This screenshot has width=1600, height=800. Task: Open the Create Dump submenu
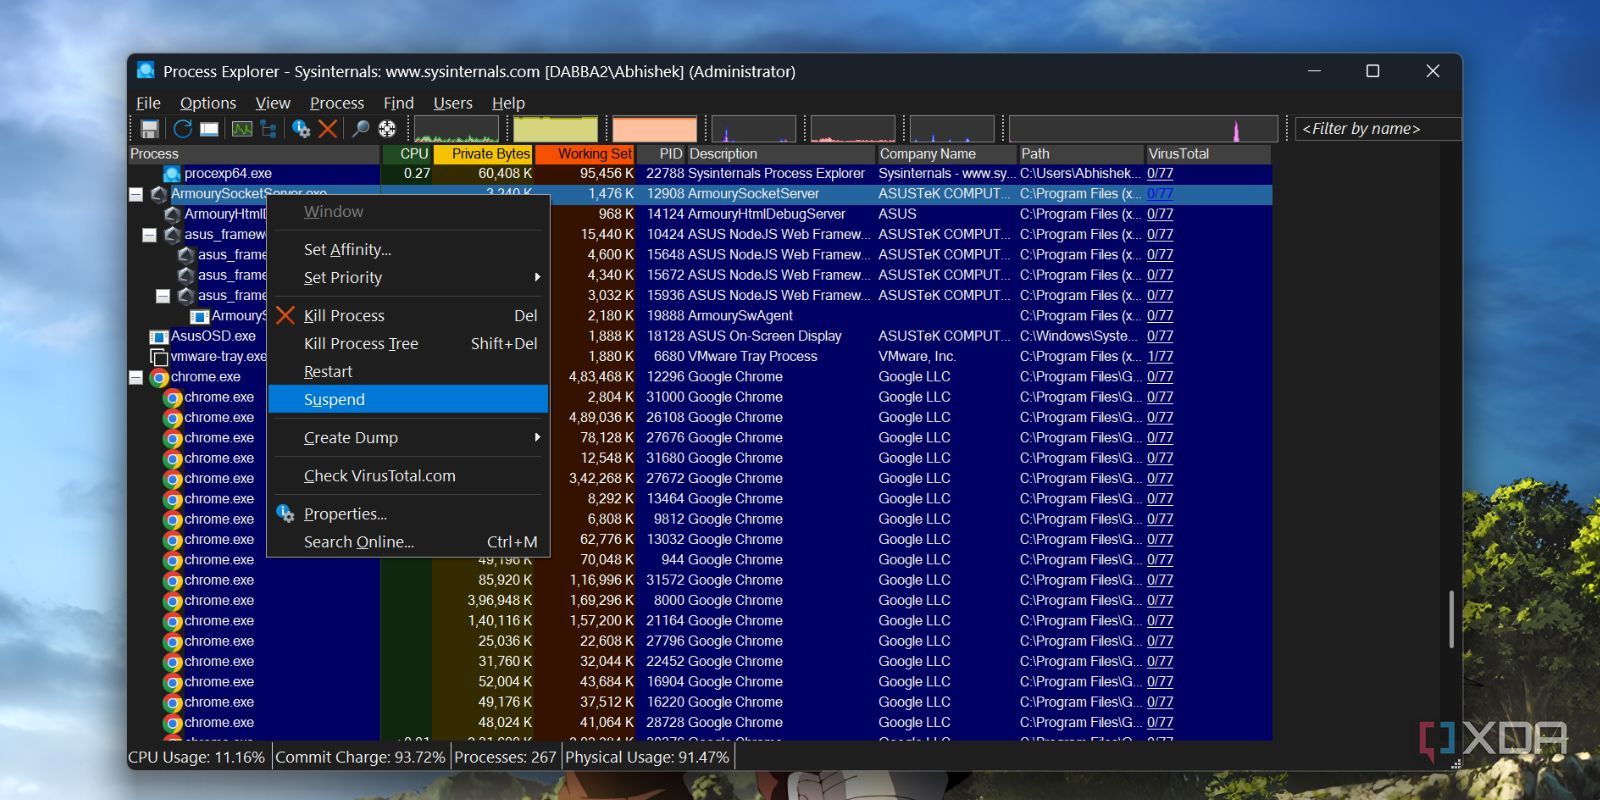(409, 438)
